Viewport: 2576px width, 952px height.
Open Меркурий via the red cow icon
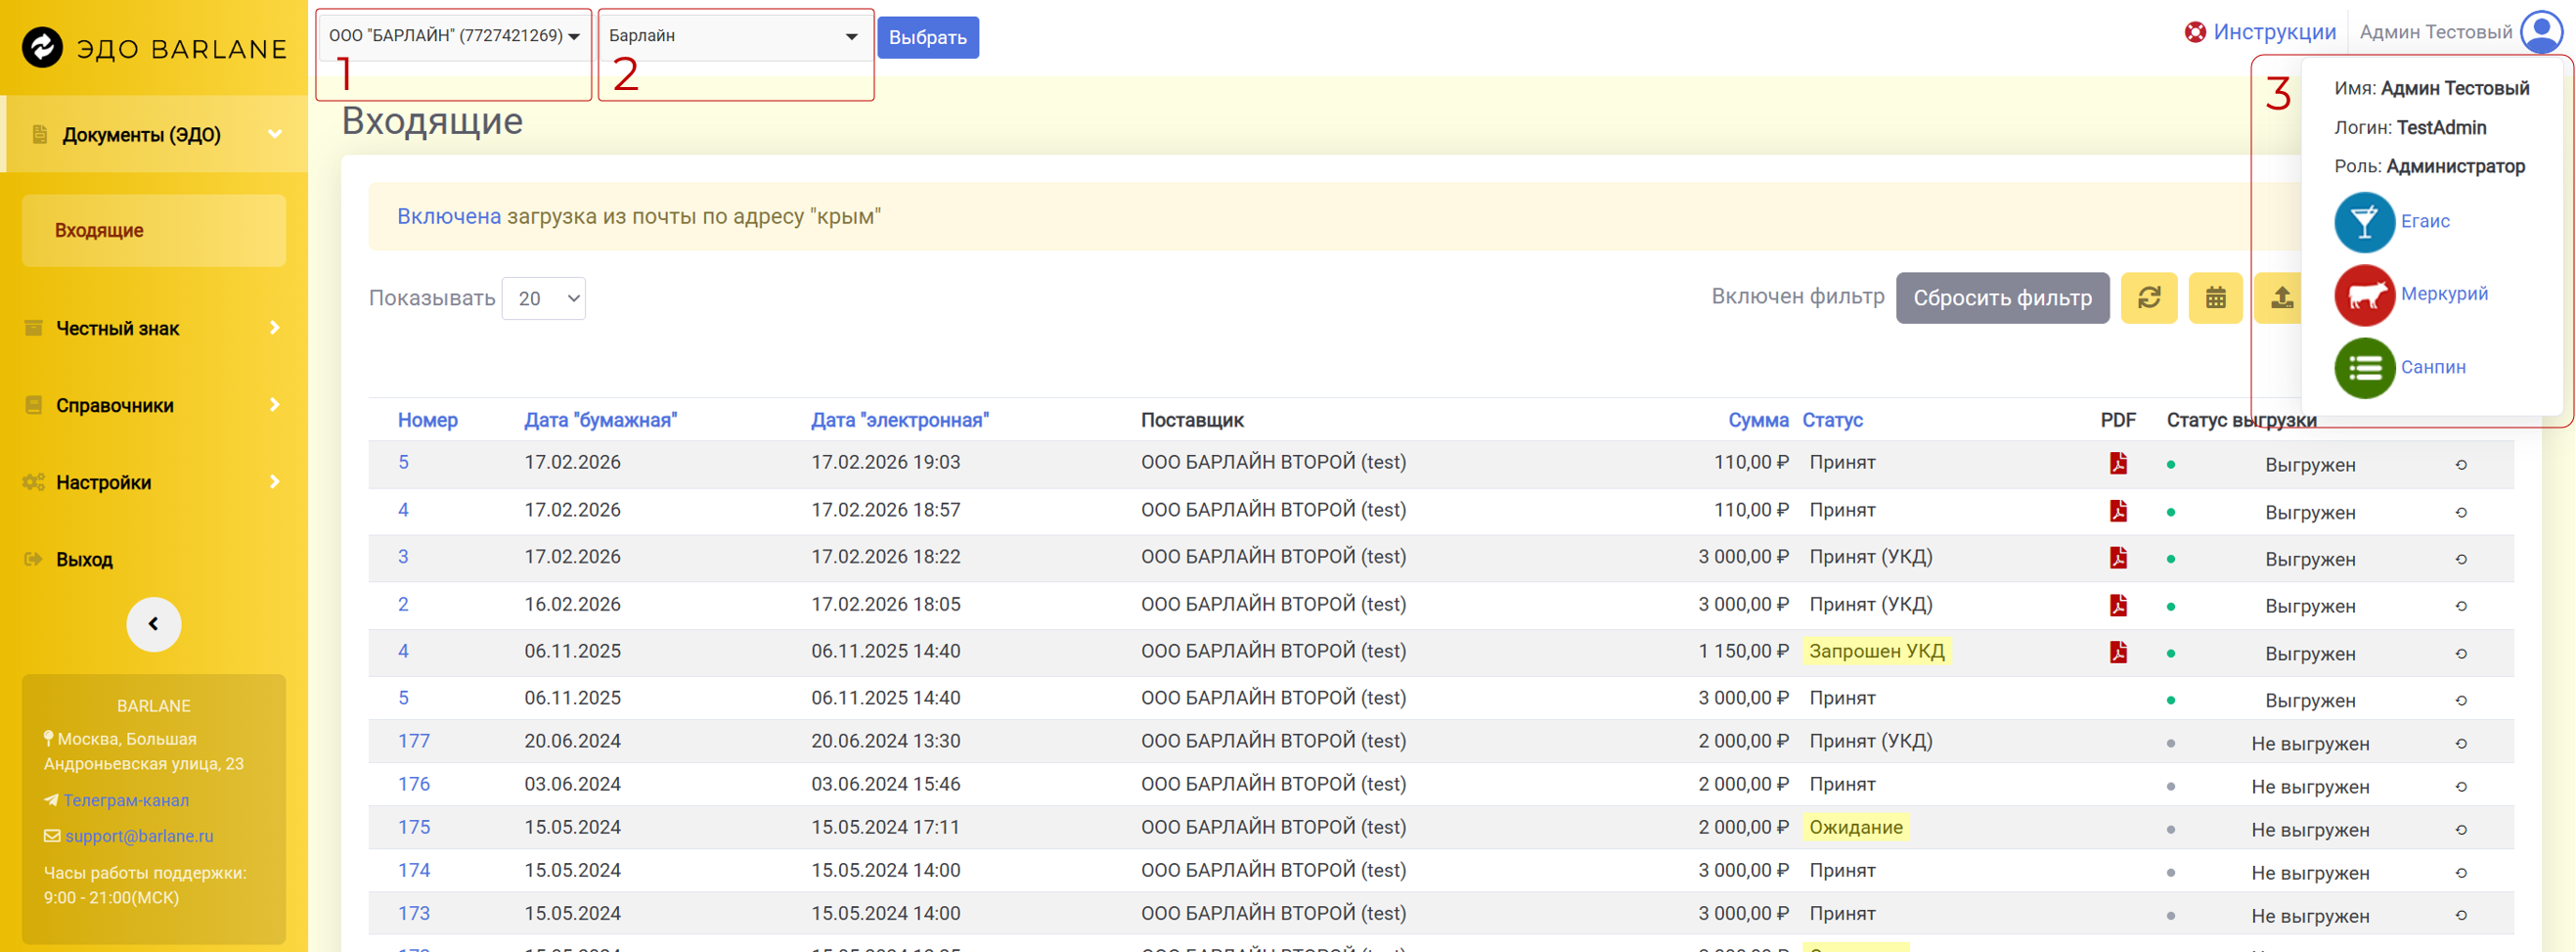2364,295
